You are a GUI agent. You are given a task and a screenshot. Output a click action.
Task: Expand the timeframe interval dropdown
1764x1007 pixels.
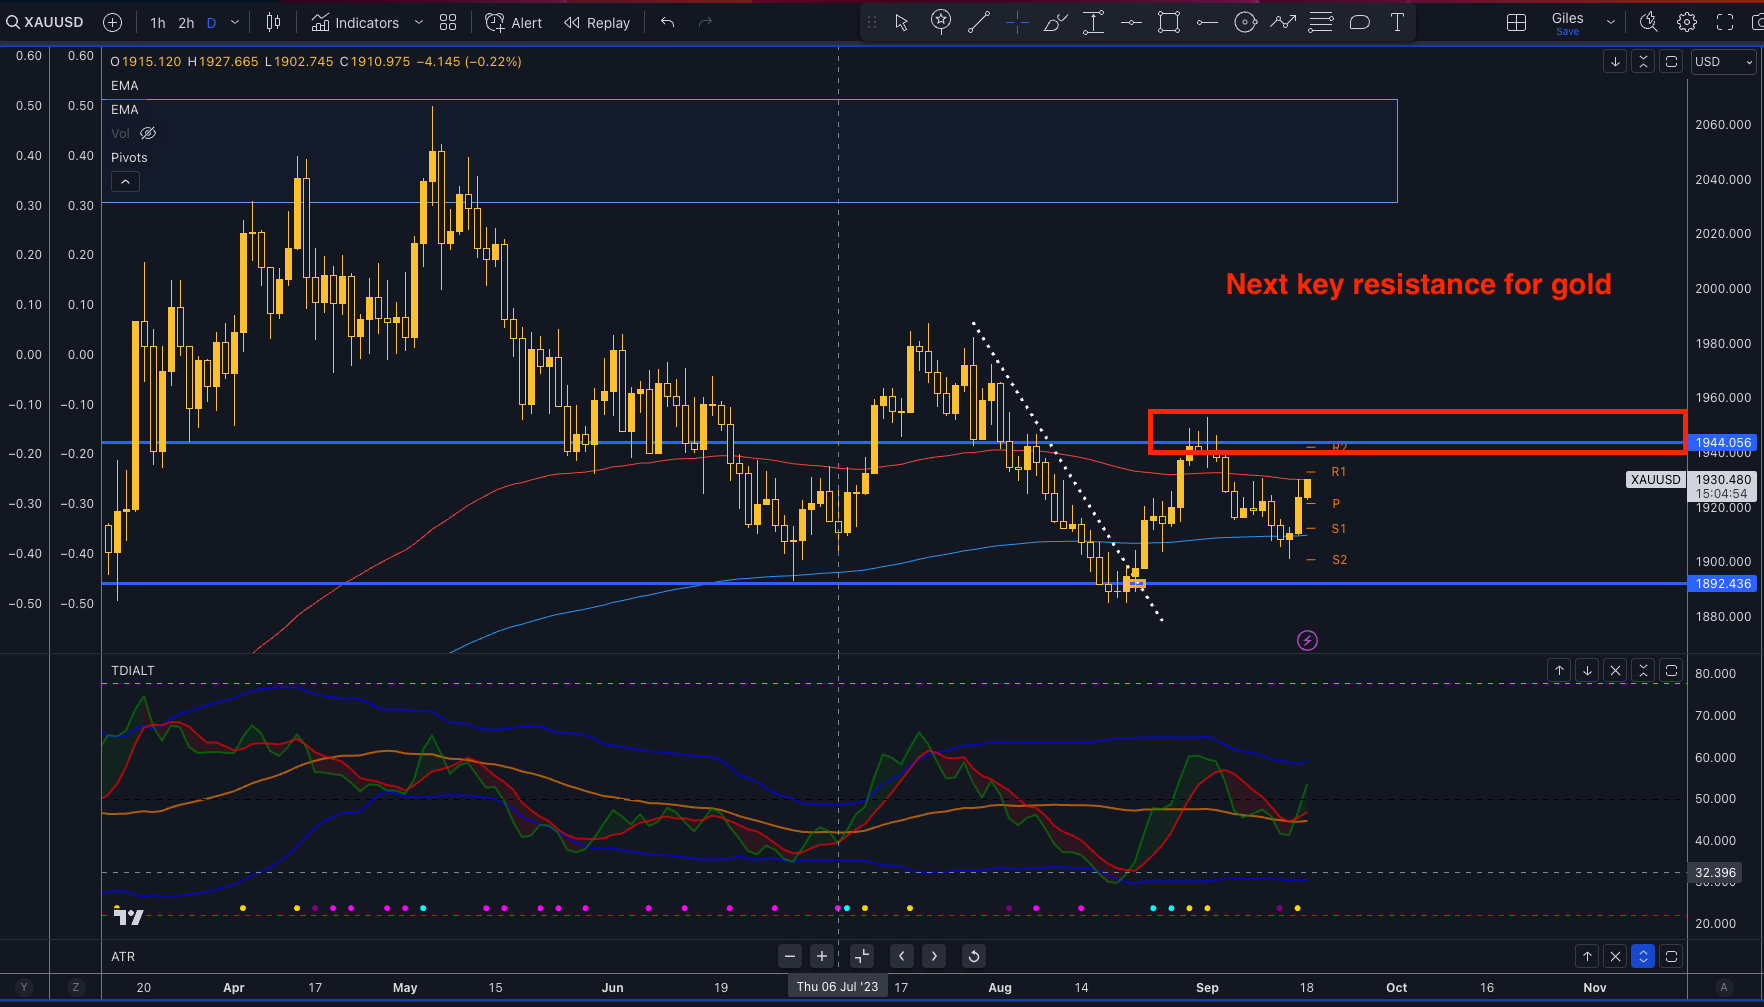pos(235,22)
